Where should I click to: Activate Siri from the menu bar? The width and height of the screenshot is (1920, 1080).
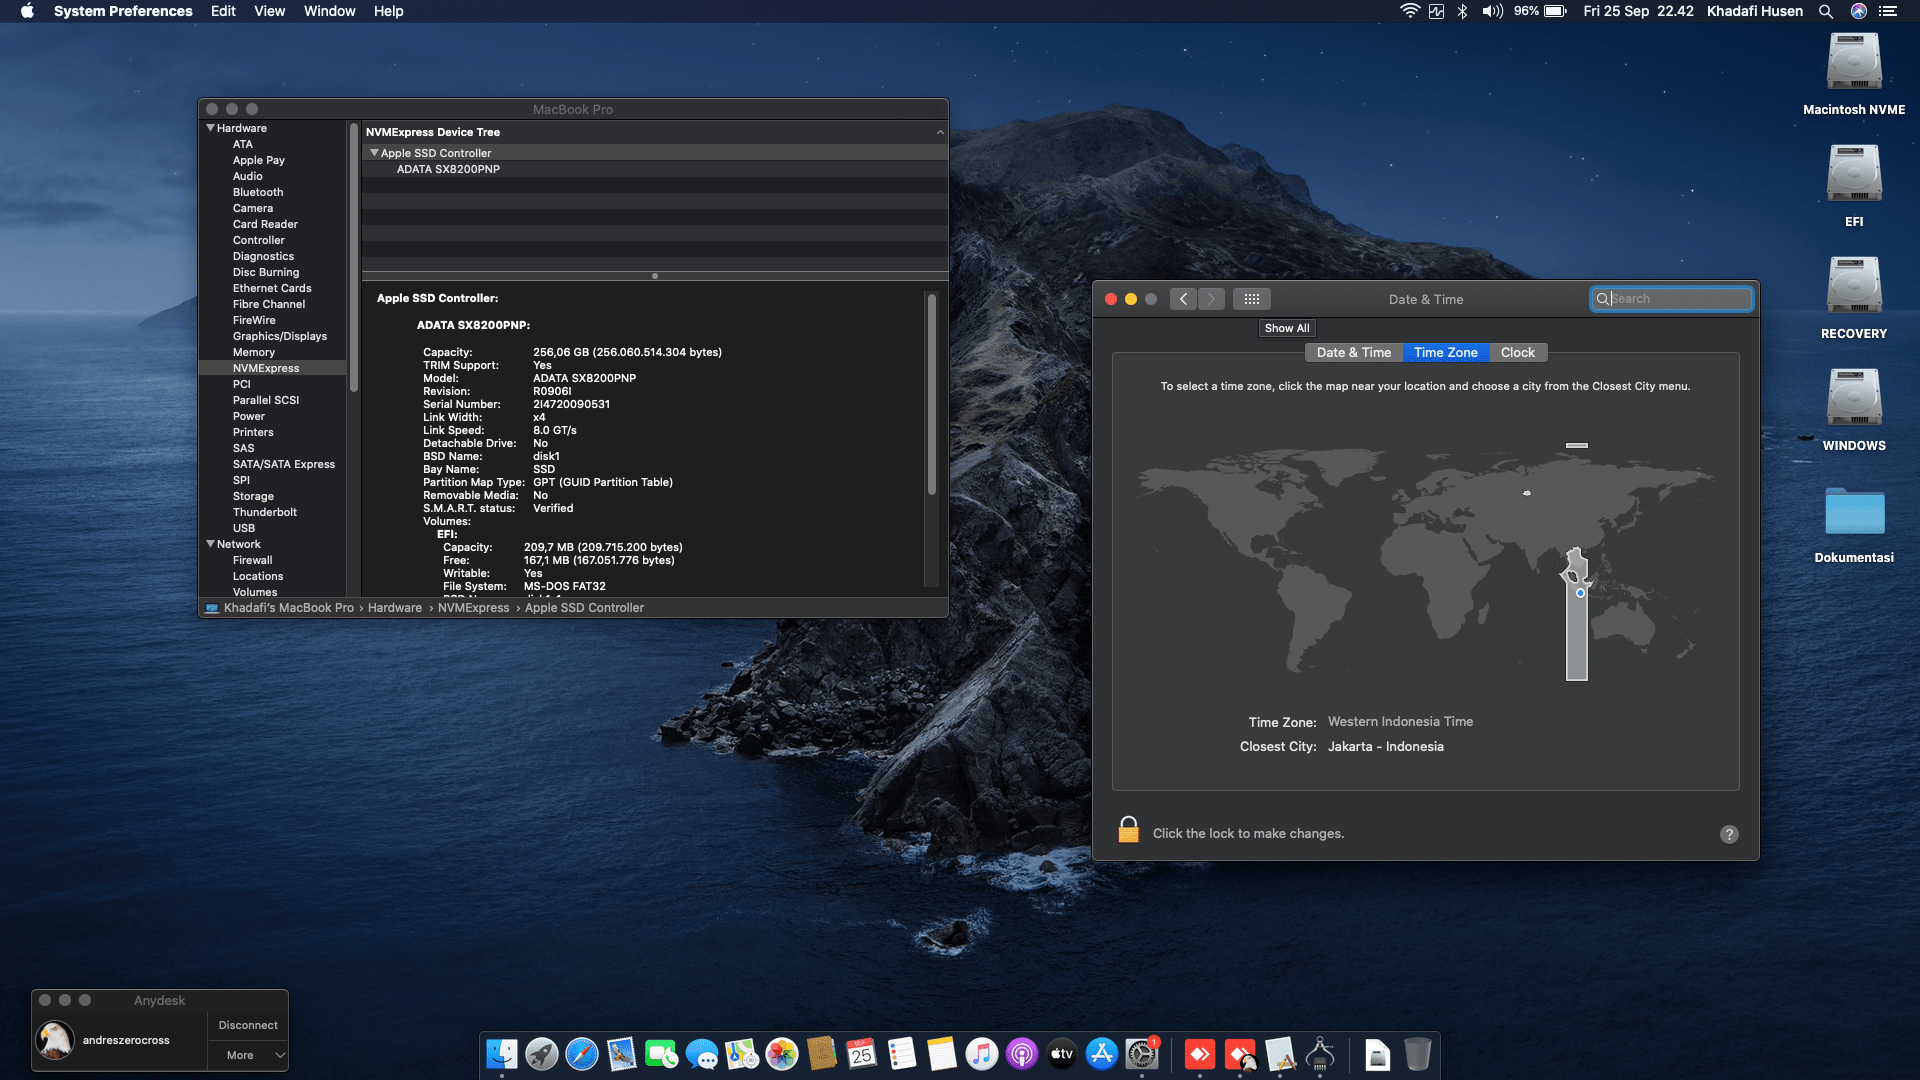(x=1859, y=11)
